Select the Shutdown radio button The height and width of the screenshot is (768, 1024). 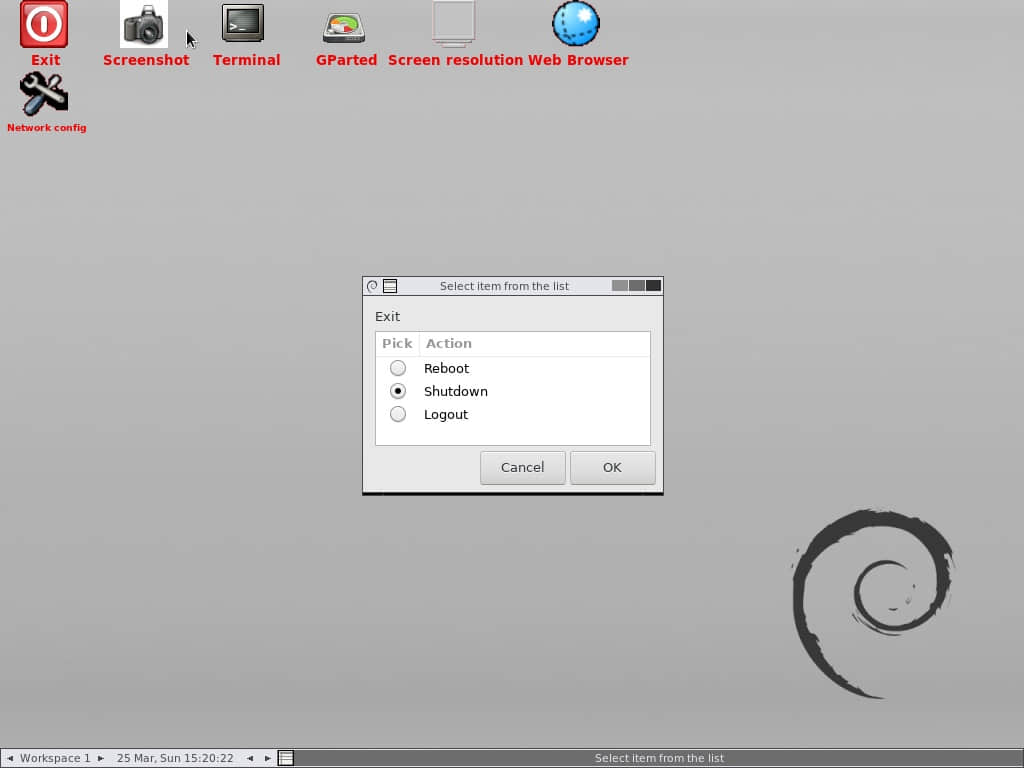[x=398, y=391]
